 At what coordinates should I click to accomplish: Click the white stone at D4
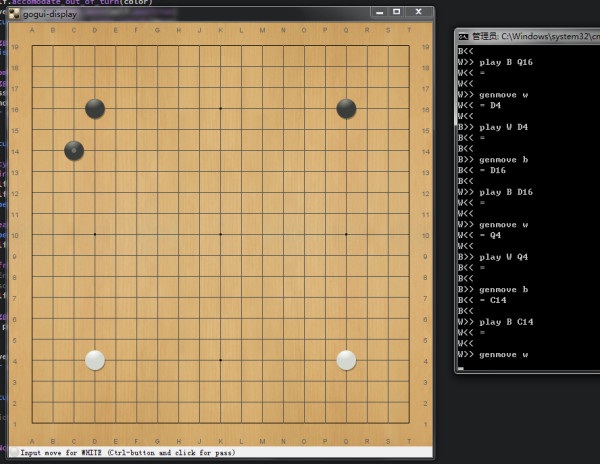coord(95,360)
